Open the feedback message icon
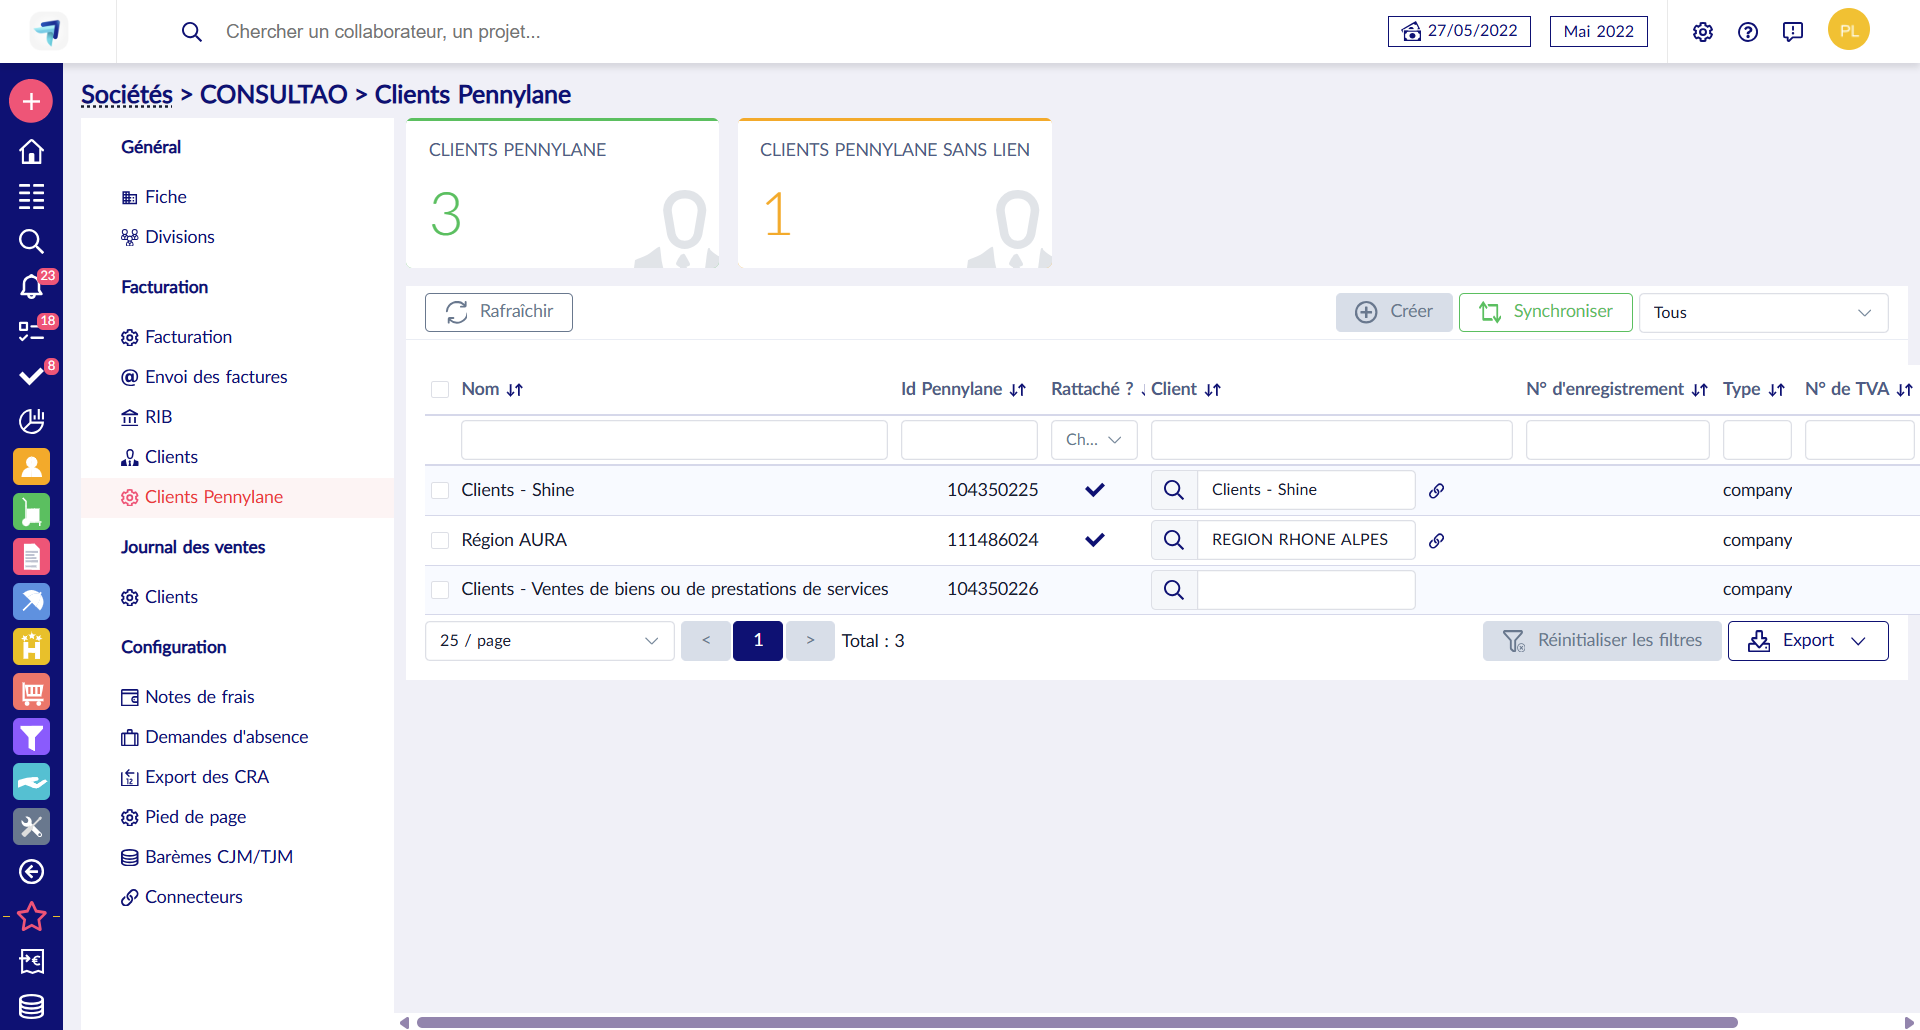 coord(1793,32)
